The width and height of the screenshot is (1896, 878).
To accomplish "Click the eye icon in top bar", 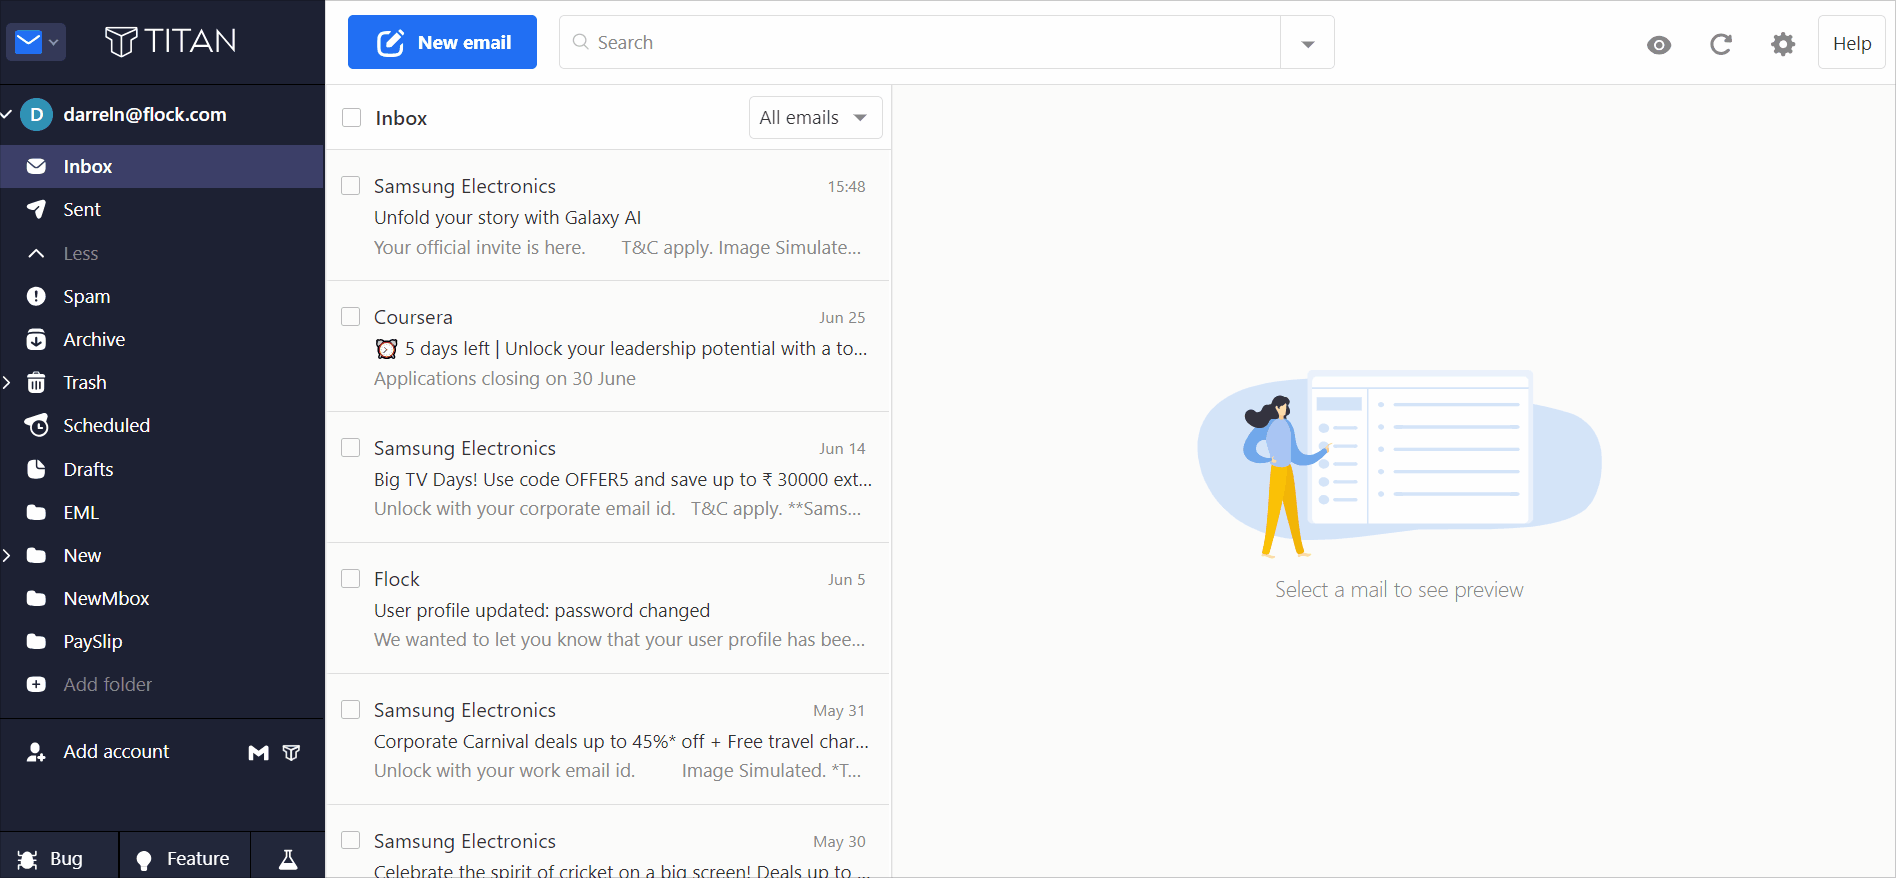I will click(1658, 45).
